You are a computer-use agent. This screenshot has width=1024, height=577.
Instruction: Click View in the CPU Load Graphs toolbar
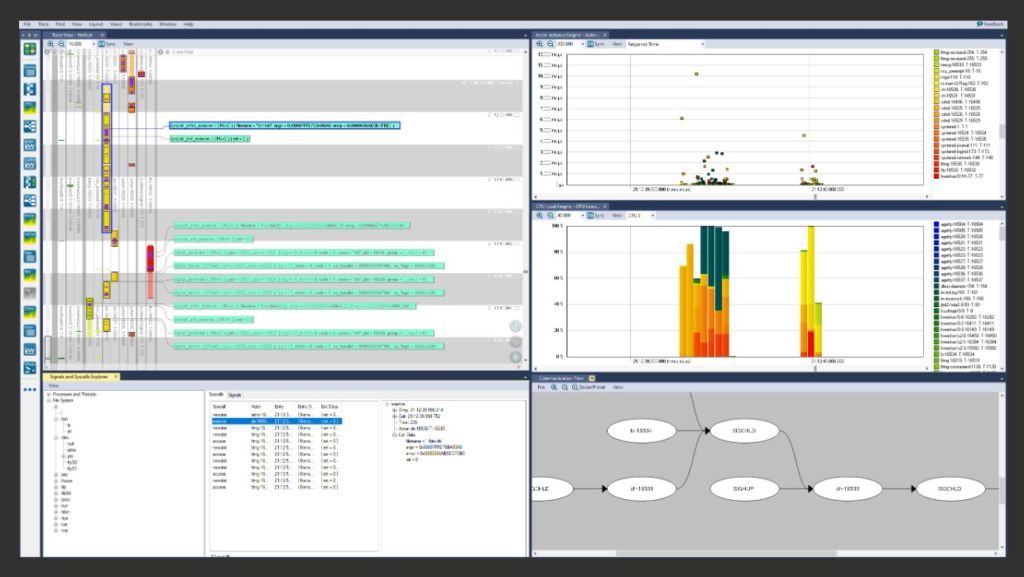[616, 215]
